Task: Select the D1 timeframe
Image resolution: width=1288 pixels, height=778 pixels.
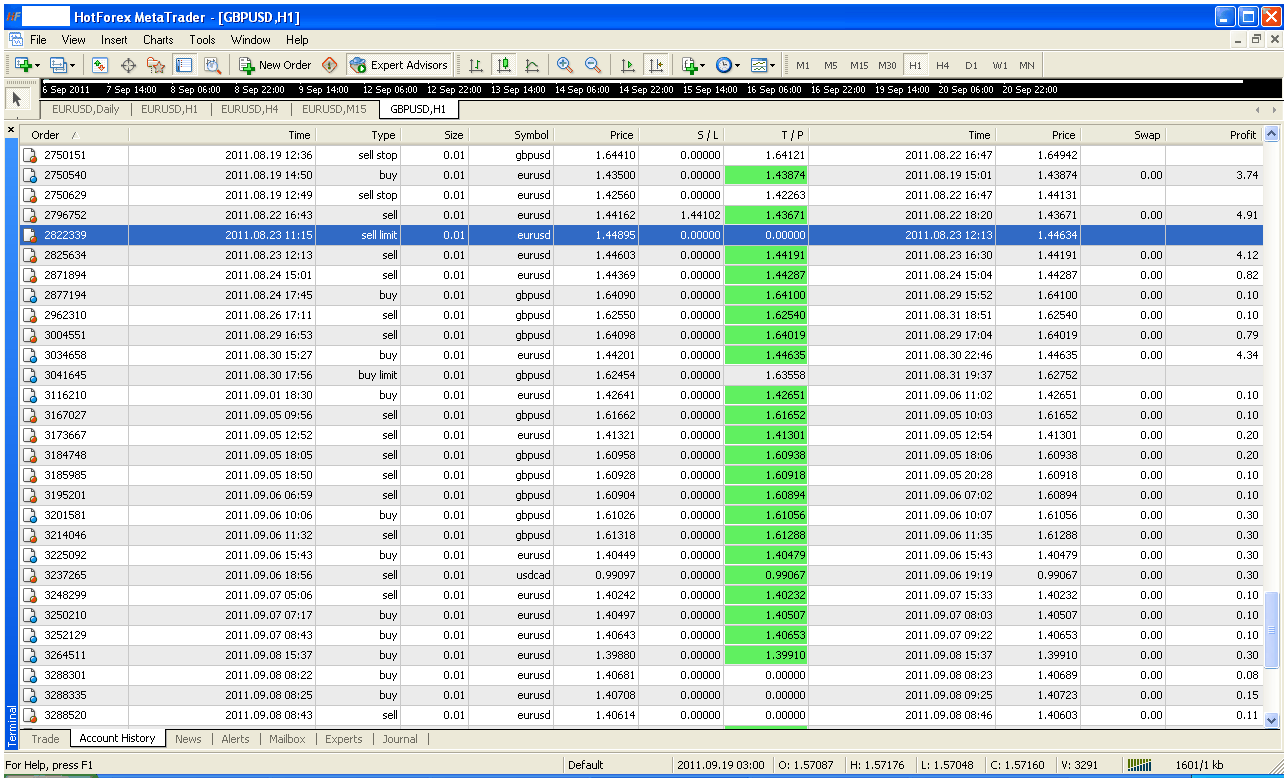Action: (x=971, y=66)
